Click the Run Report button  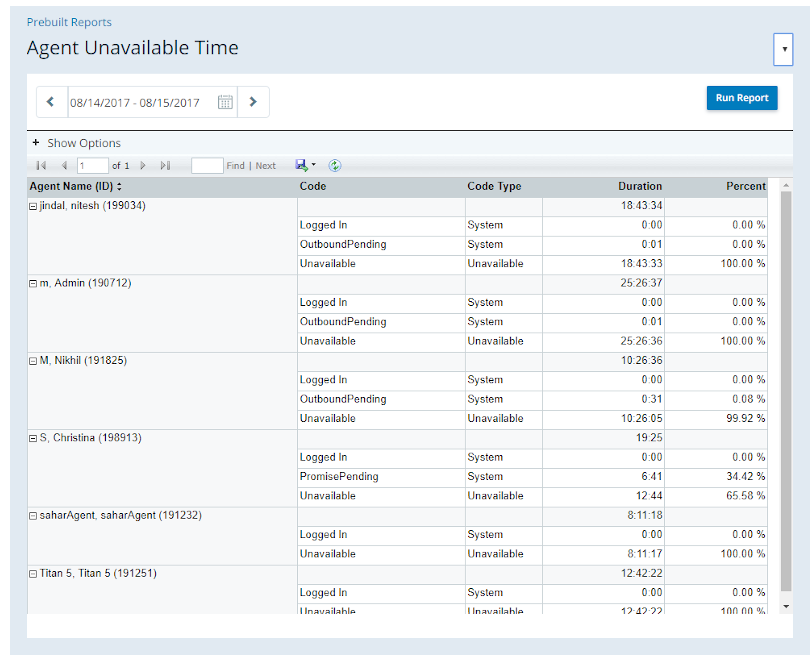click(742, 98)
